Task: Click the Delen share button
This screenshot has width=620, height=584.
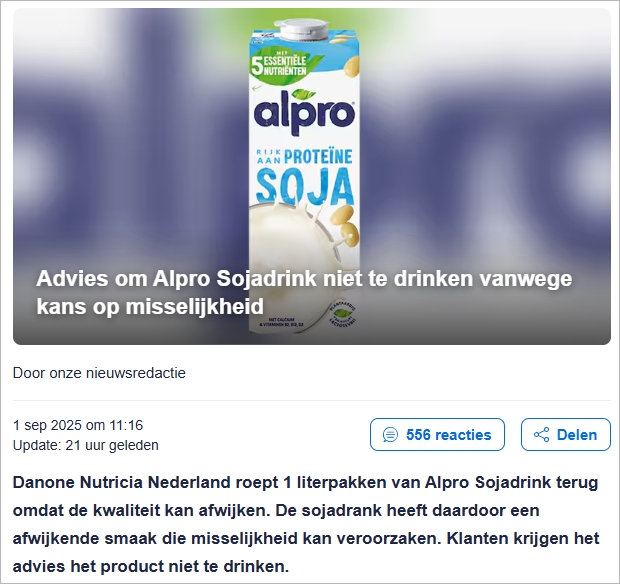Action: (x=566, y=435)
